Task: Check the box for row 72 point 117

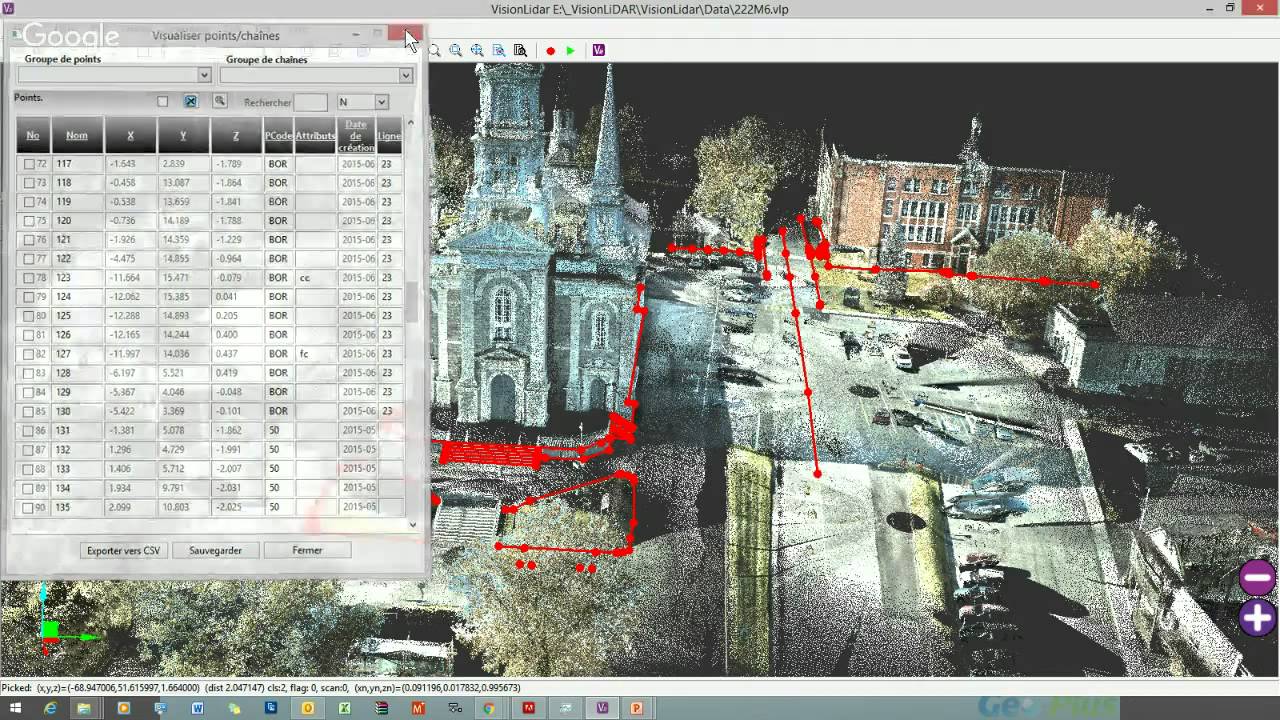Action: (29, 164)
